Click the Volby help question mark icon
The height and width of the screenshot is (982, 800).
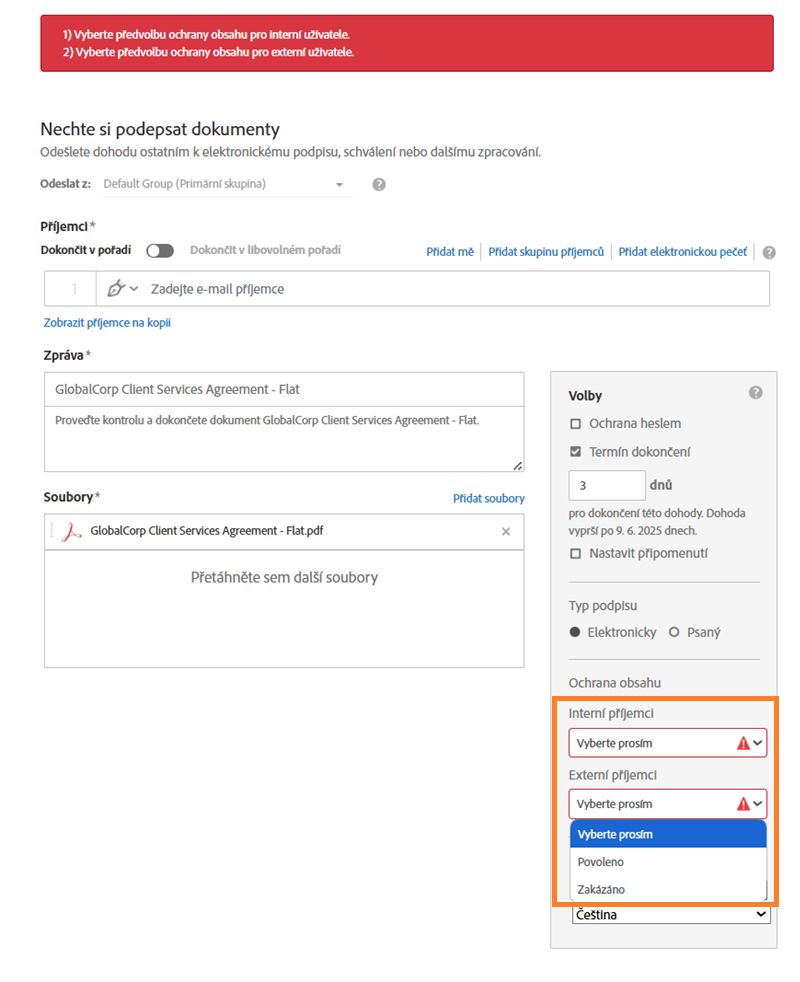pos(756,393)
